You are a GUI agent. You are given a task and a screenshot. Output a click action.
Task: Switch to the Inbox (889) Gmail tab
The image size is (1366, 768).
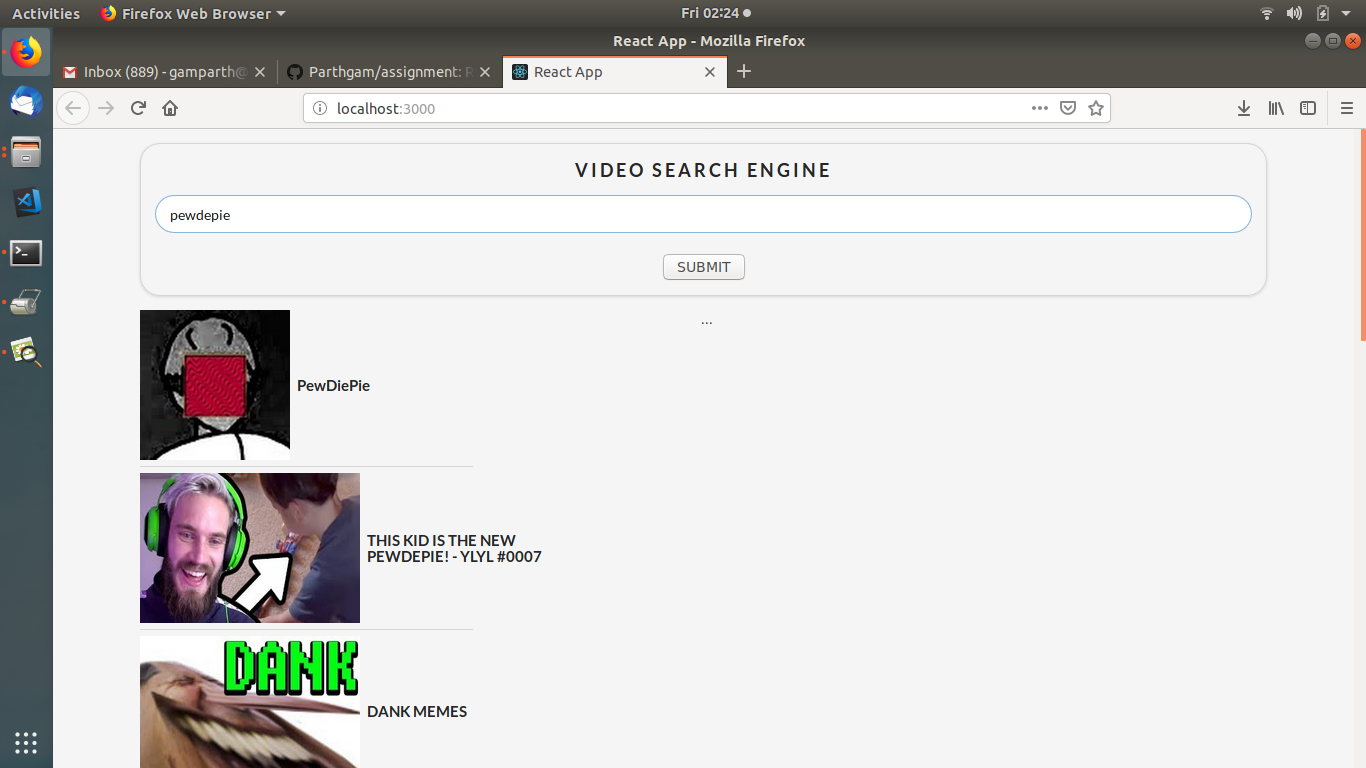[164, 72]
